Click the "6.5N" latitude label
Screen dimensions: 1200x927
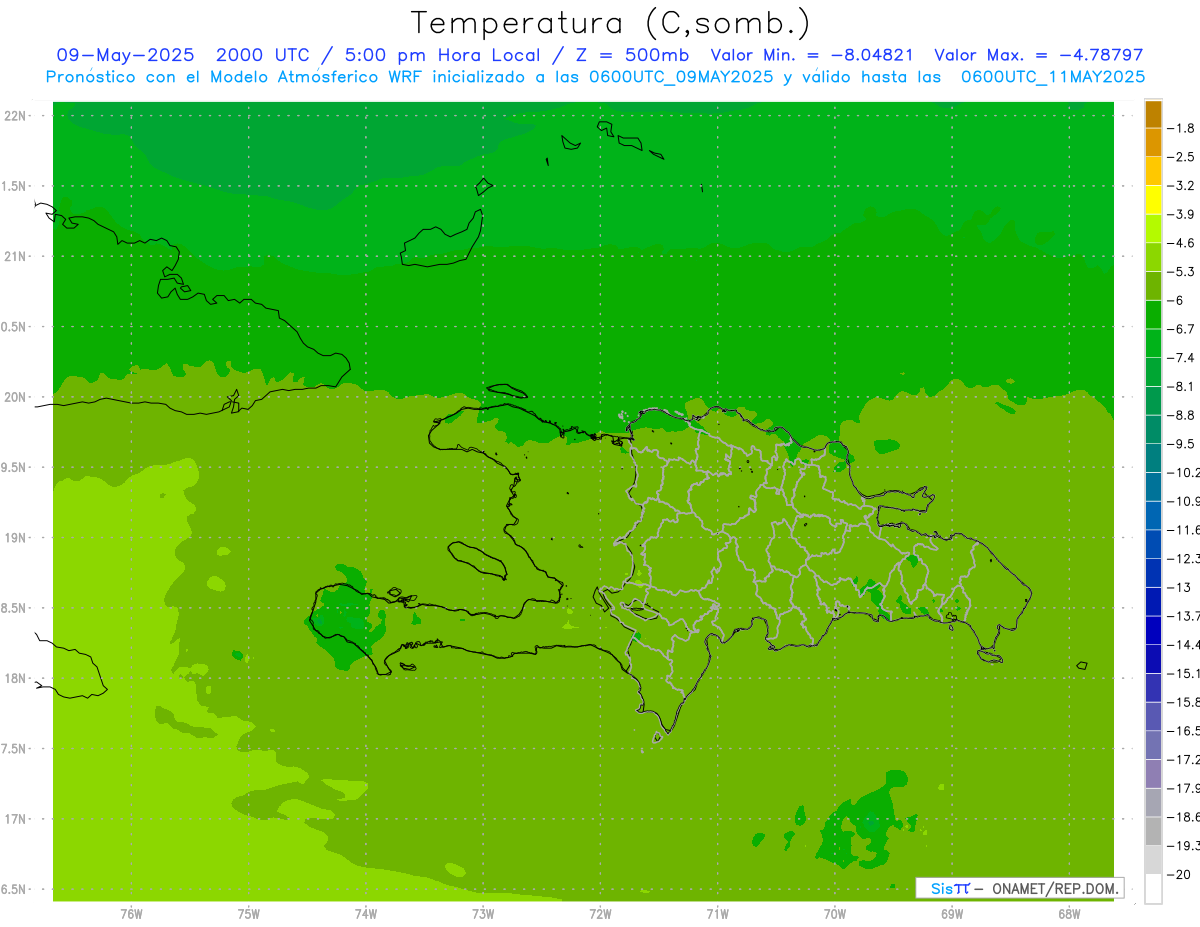(15, 889)
